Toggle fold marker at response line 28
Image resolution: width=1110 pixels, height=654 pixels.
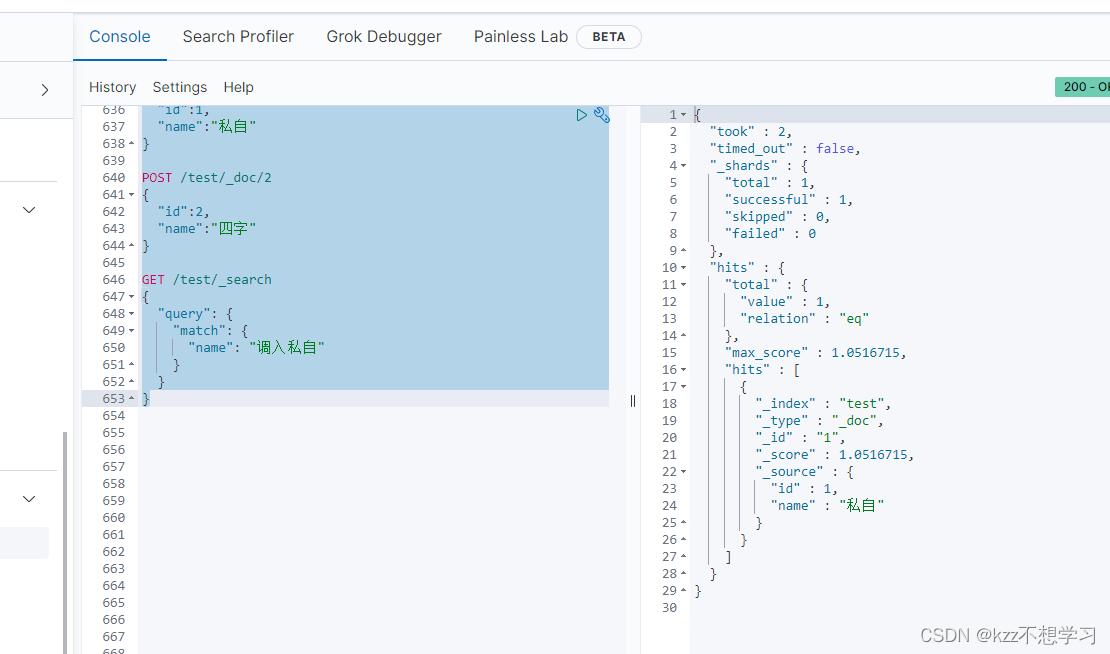[x=683, y=573]
